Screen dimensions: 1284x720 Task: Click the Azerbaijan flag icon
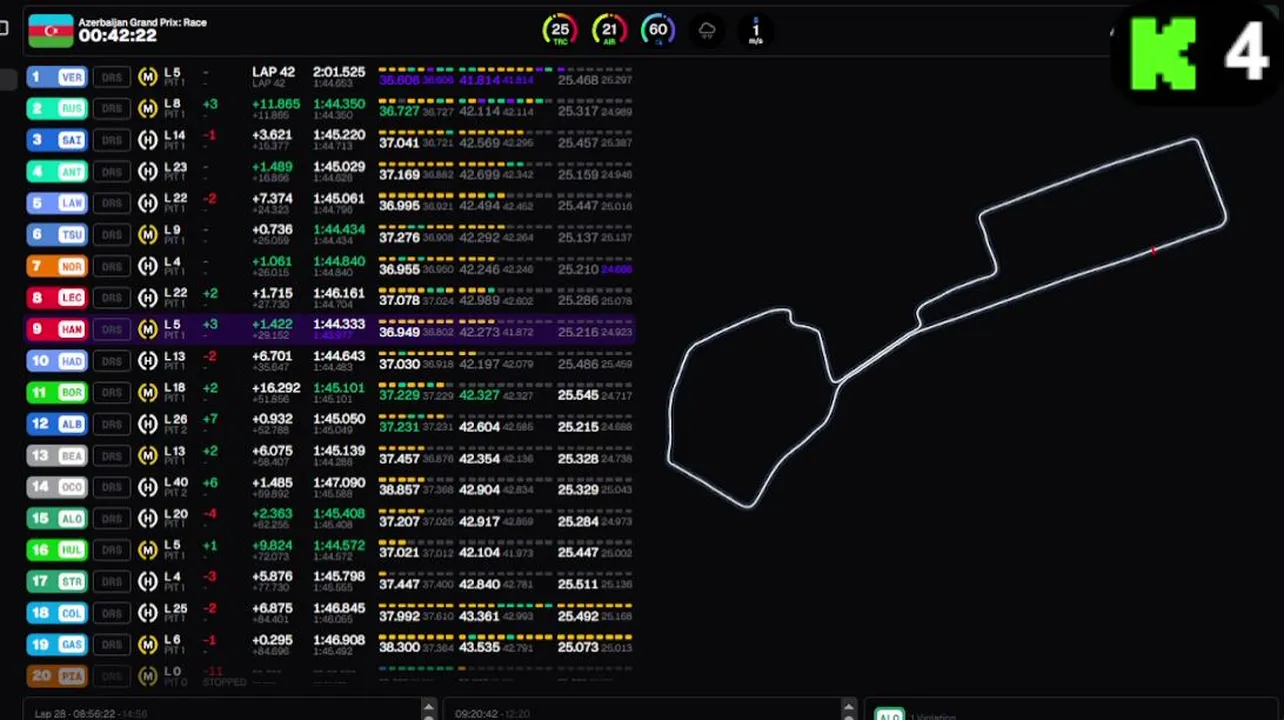click(x=50, y=30)
